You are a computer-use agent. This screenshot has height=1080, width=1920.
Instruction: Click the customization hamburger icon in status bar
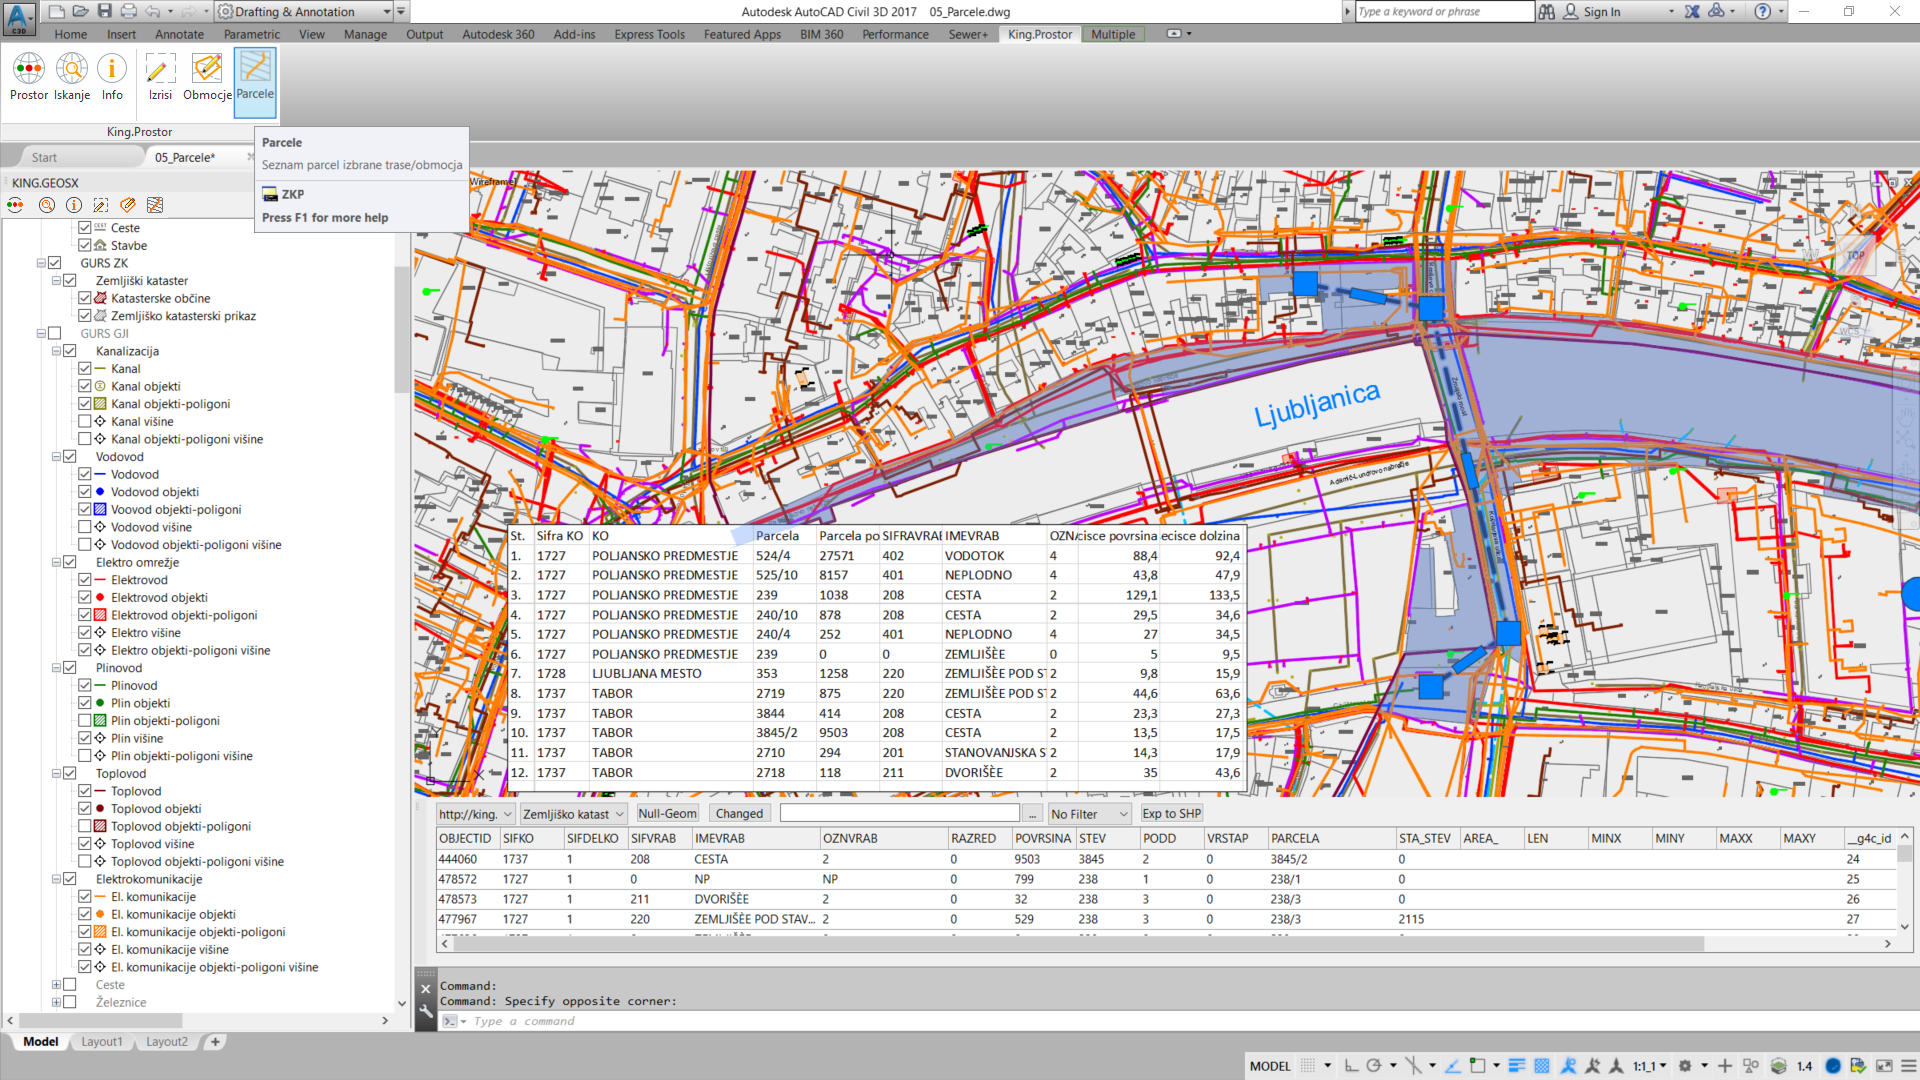click(1908, 1066)
